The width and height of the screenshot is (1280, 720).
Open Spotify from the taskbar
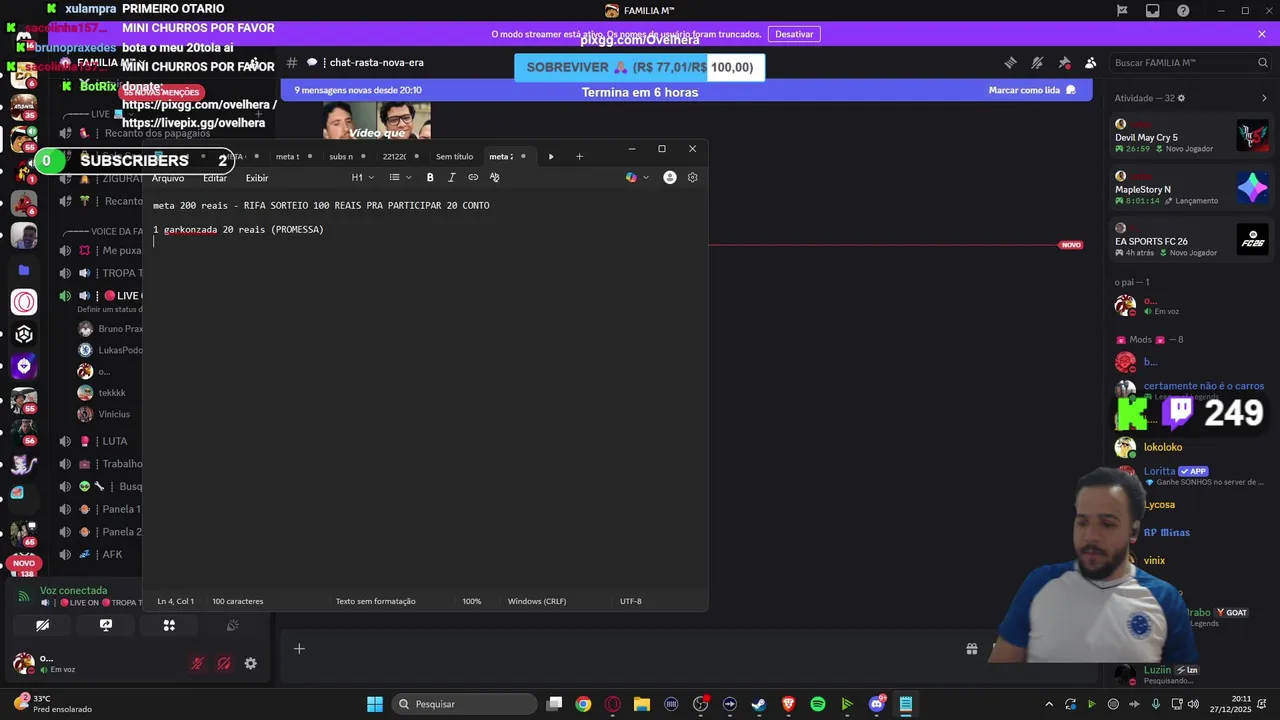point(818,704)
